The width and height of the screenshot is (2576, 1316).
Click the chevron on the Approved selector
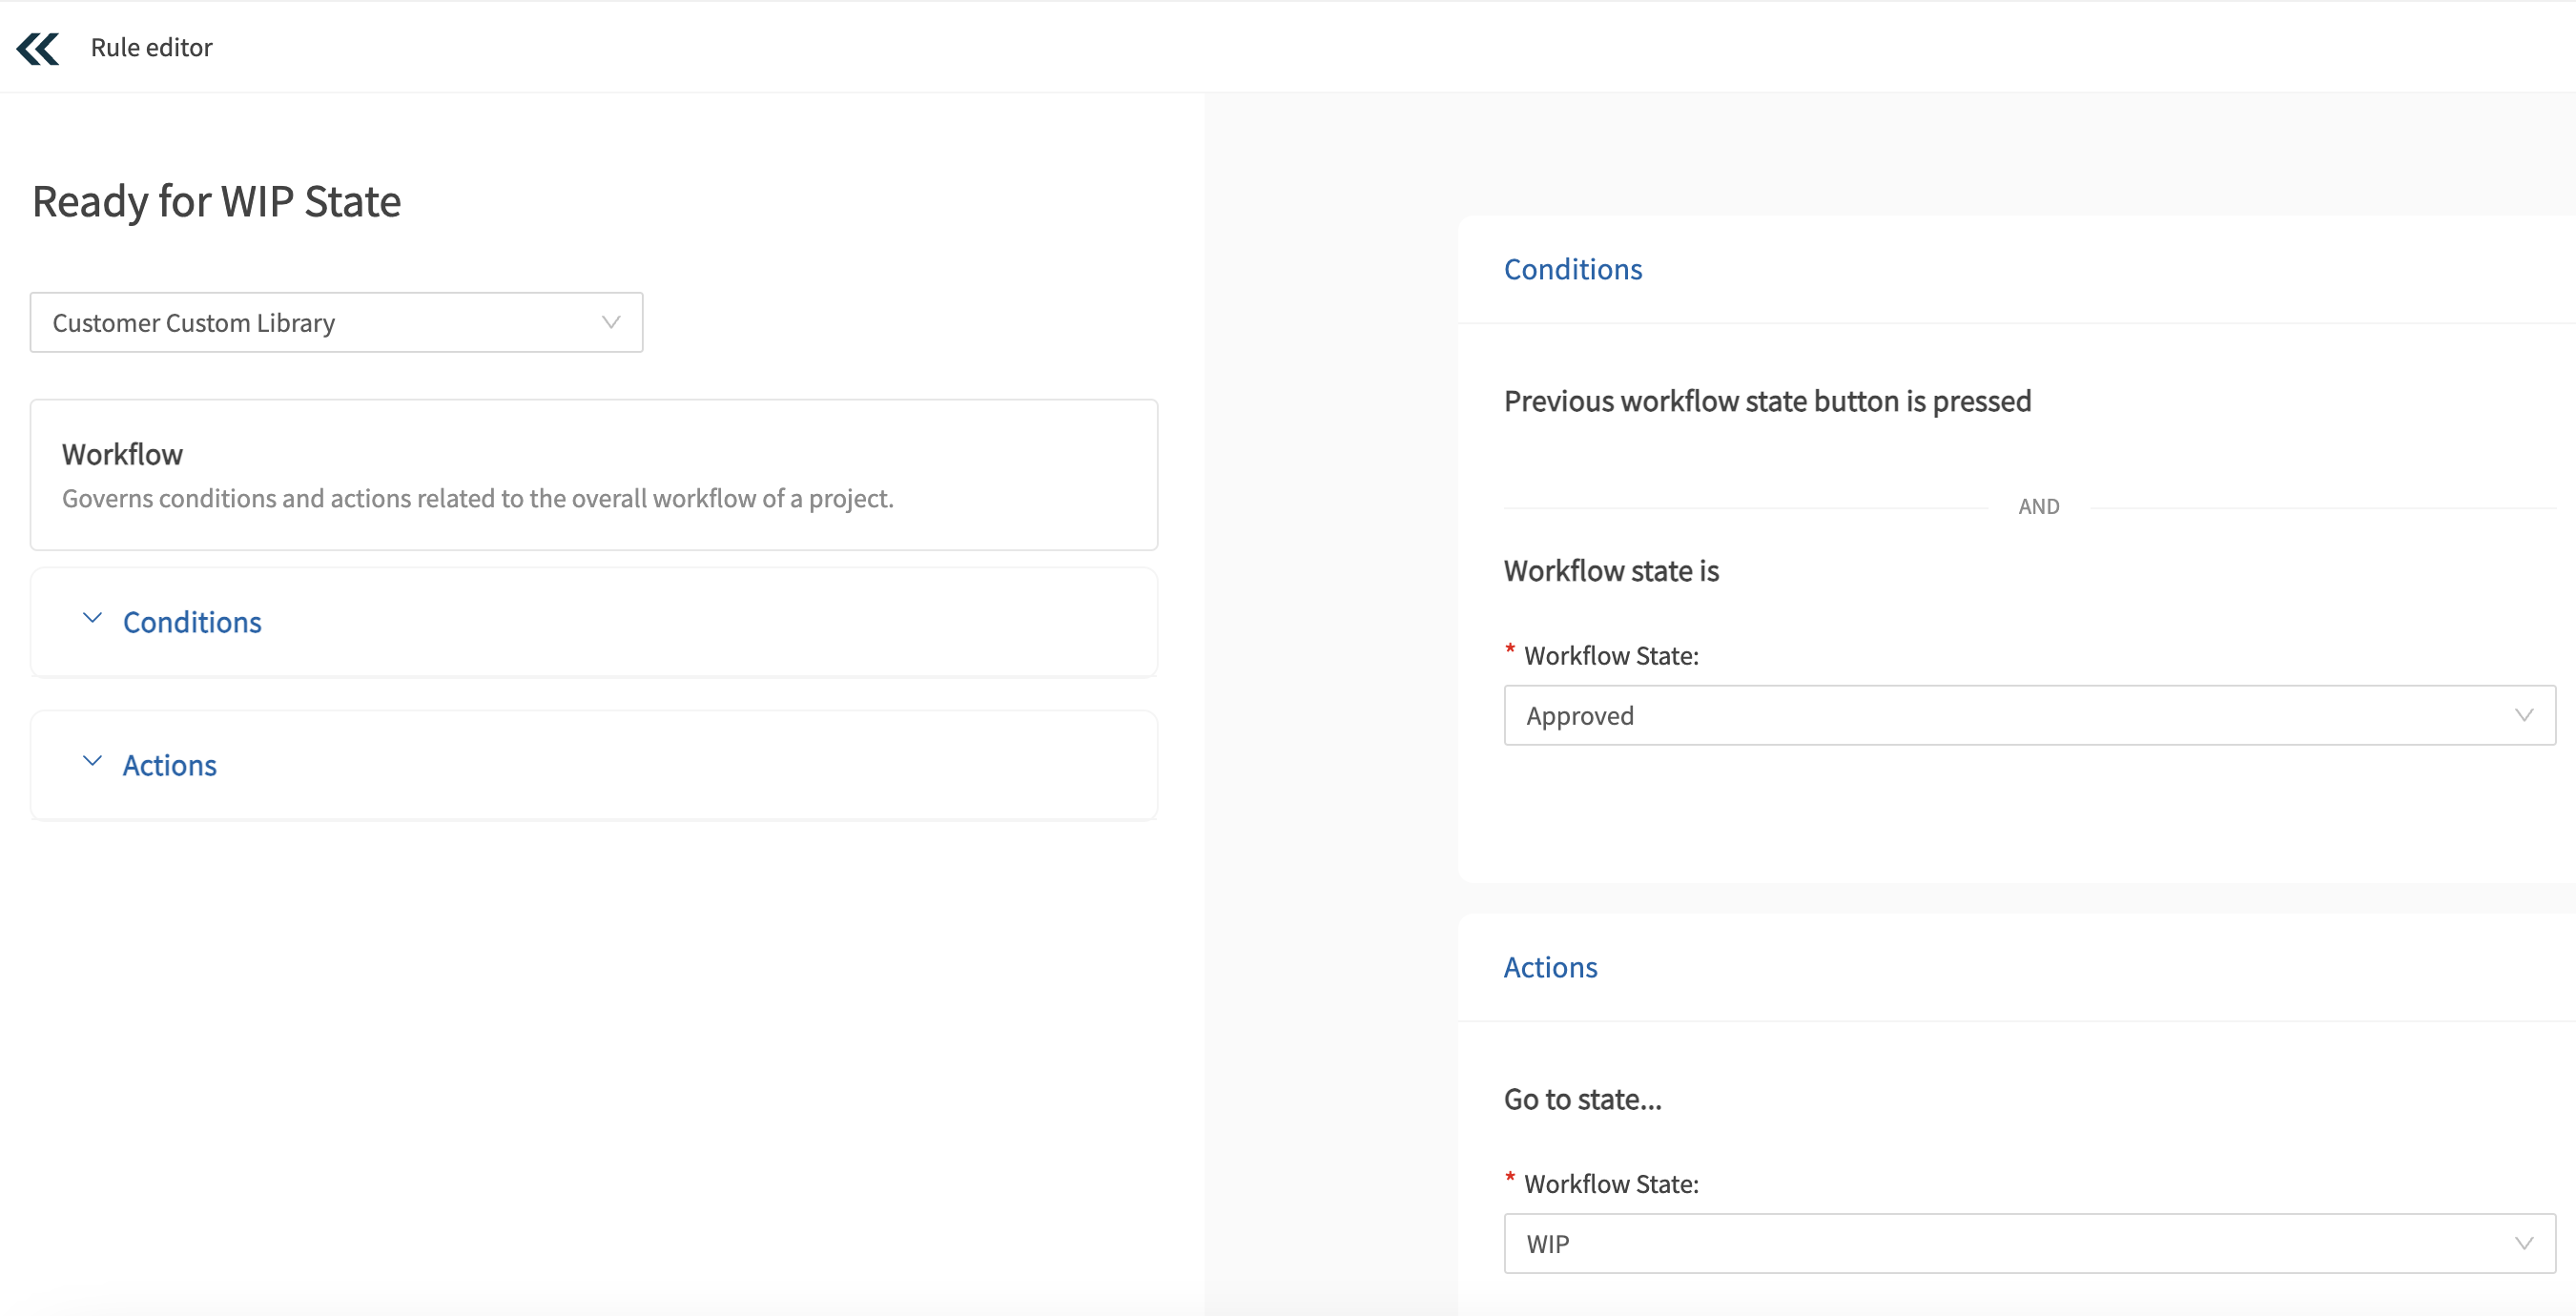pos(2524,715)
